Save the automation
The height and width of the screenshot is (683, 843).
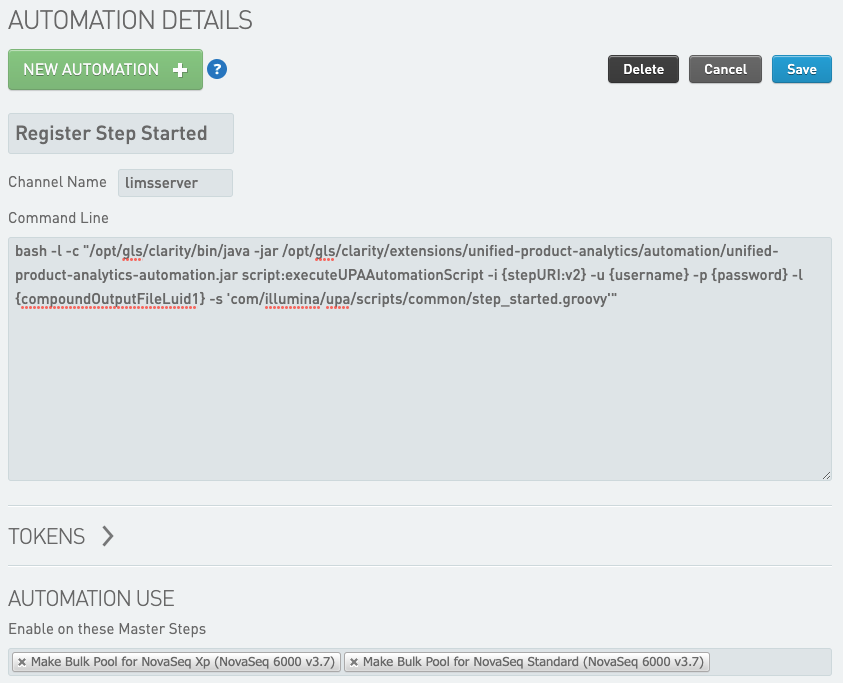tap(801, 69)
